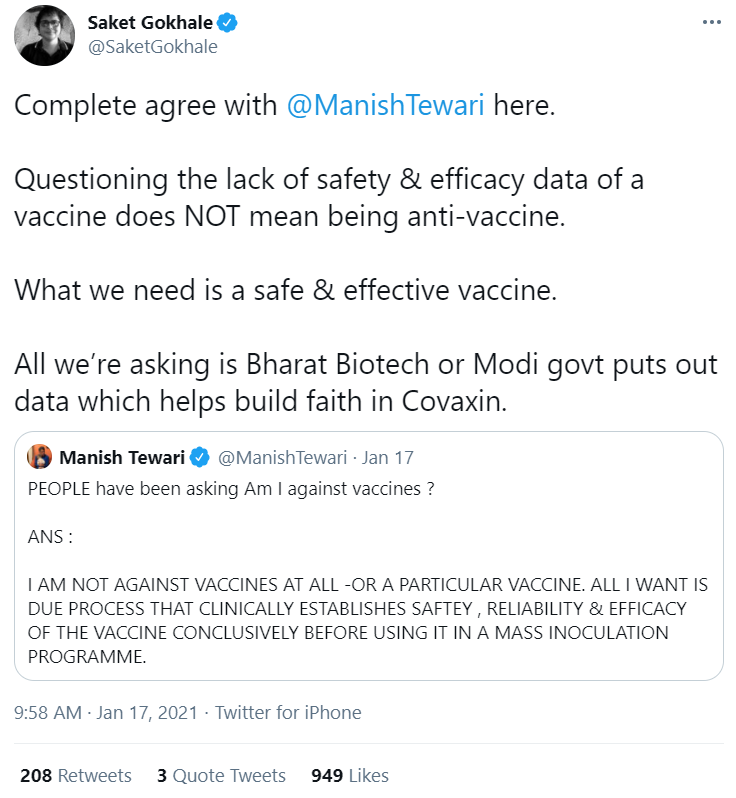Open the three-dot more options menu
Screen dimensions: 736x798
click(711, 24)
